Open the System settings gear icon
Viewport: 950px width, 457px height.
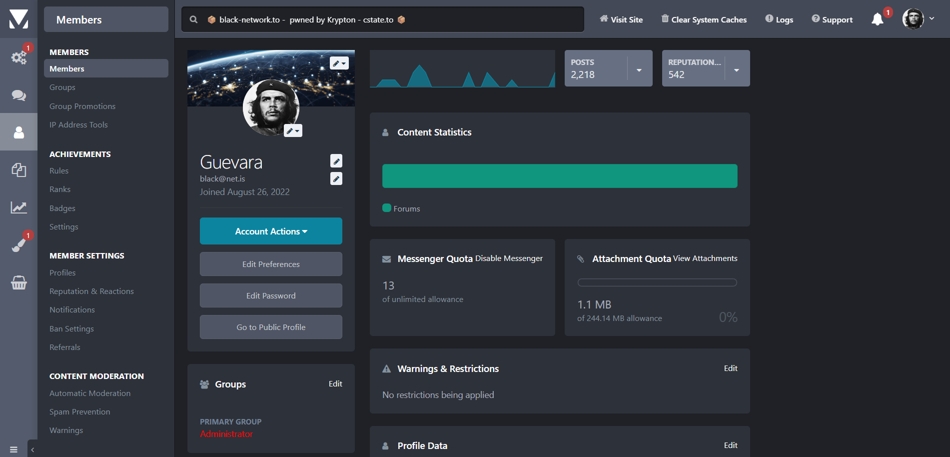coord(18,57)
